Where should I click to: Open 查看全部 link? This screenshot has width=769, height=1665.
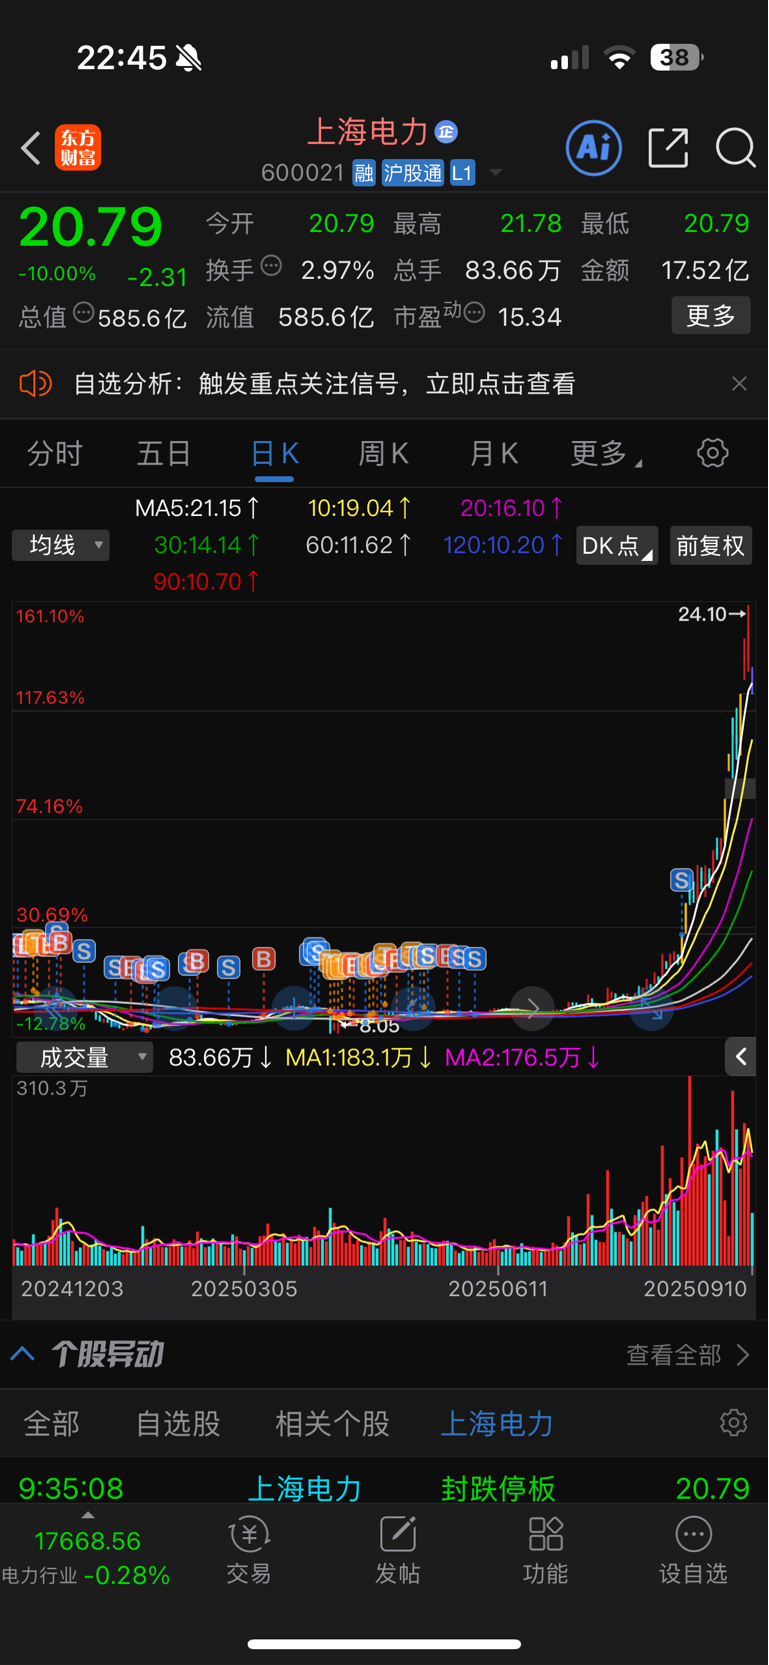(x=688, y=1355)
